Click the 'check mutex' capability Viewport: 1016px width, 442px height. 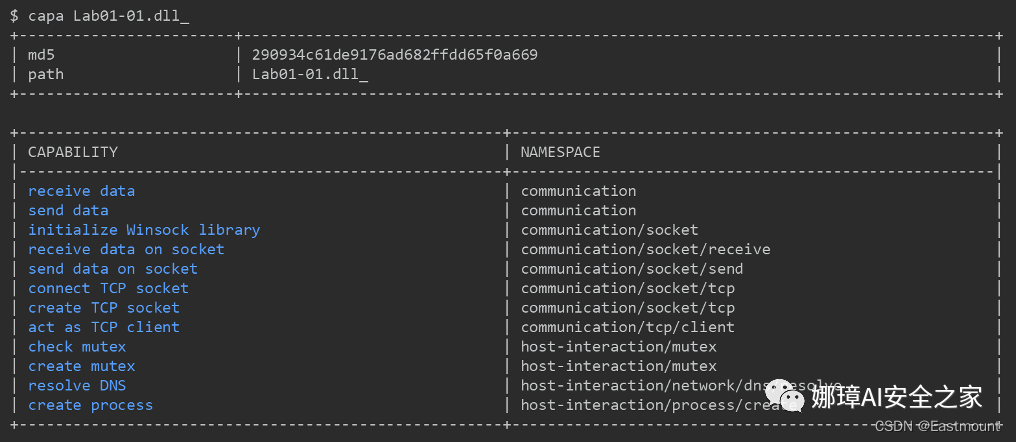pyautogui.click(x=77, y=347)
